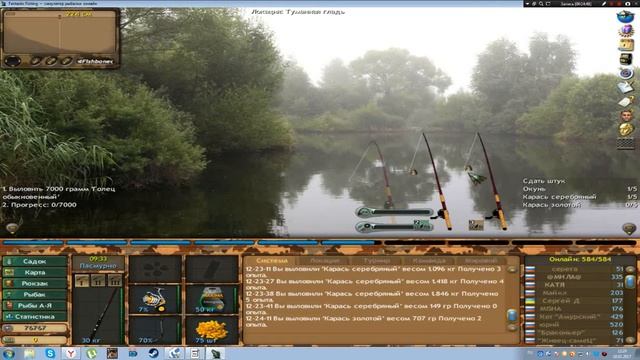
Task: Expand the recording toolbar dropdown arrow
Action: pyautogui.click(x=527, y=3)
